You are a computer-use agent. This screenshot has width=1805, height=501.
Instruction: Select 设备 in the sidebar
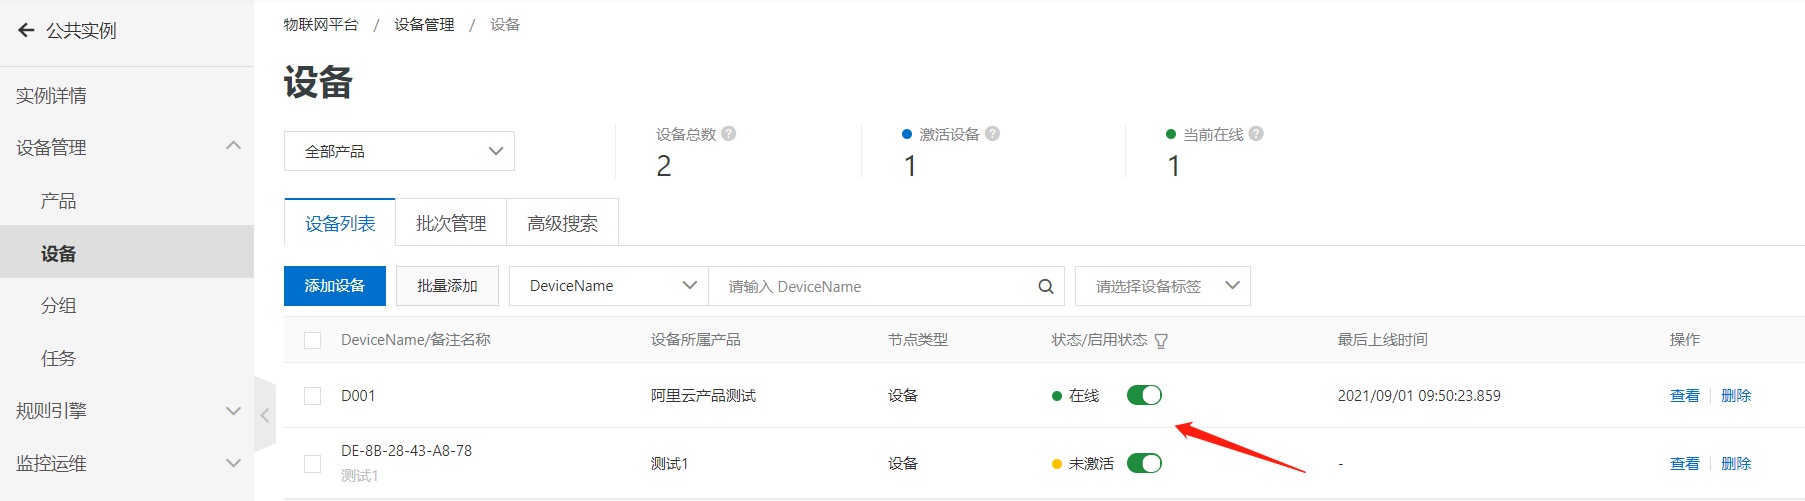[x=126, y=253]
